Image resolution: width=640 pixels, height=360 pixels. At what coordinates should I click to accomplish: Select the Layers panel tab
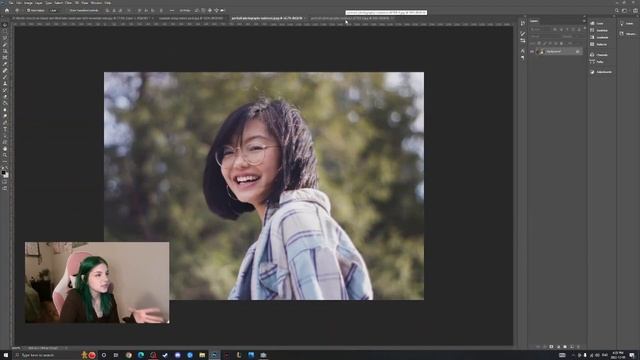534,21
